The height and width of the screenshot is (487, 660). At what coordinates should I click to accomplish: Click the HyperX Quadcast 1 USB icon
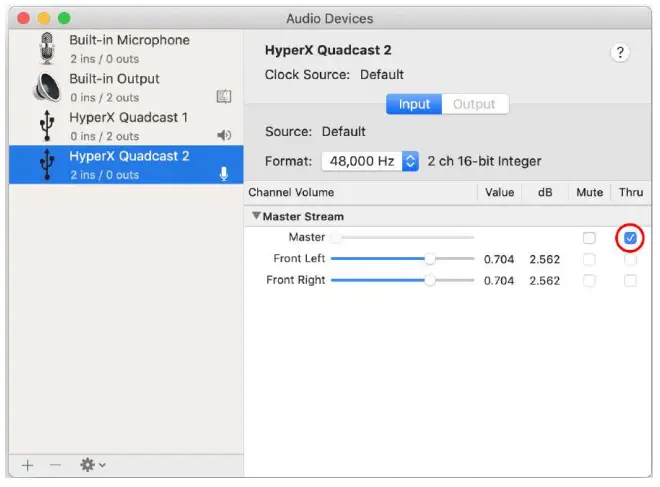point(47,126)
